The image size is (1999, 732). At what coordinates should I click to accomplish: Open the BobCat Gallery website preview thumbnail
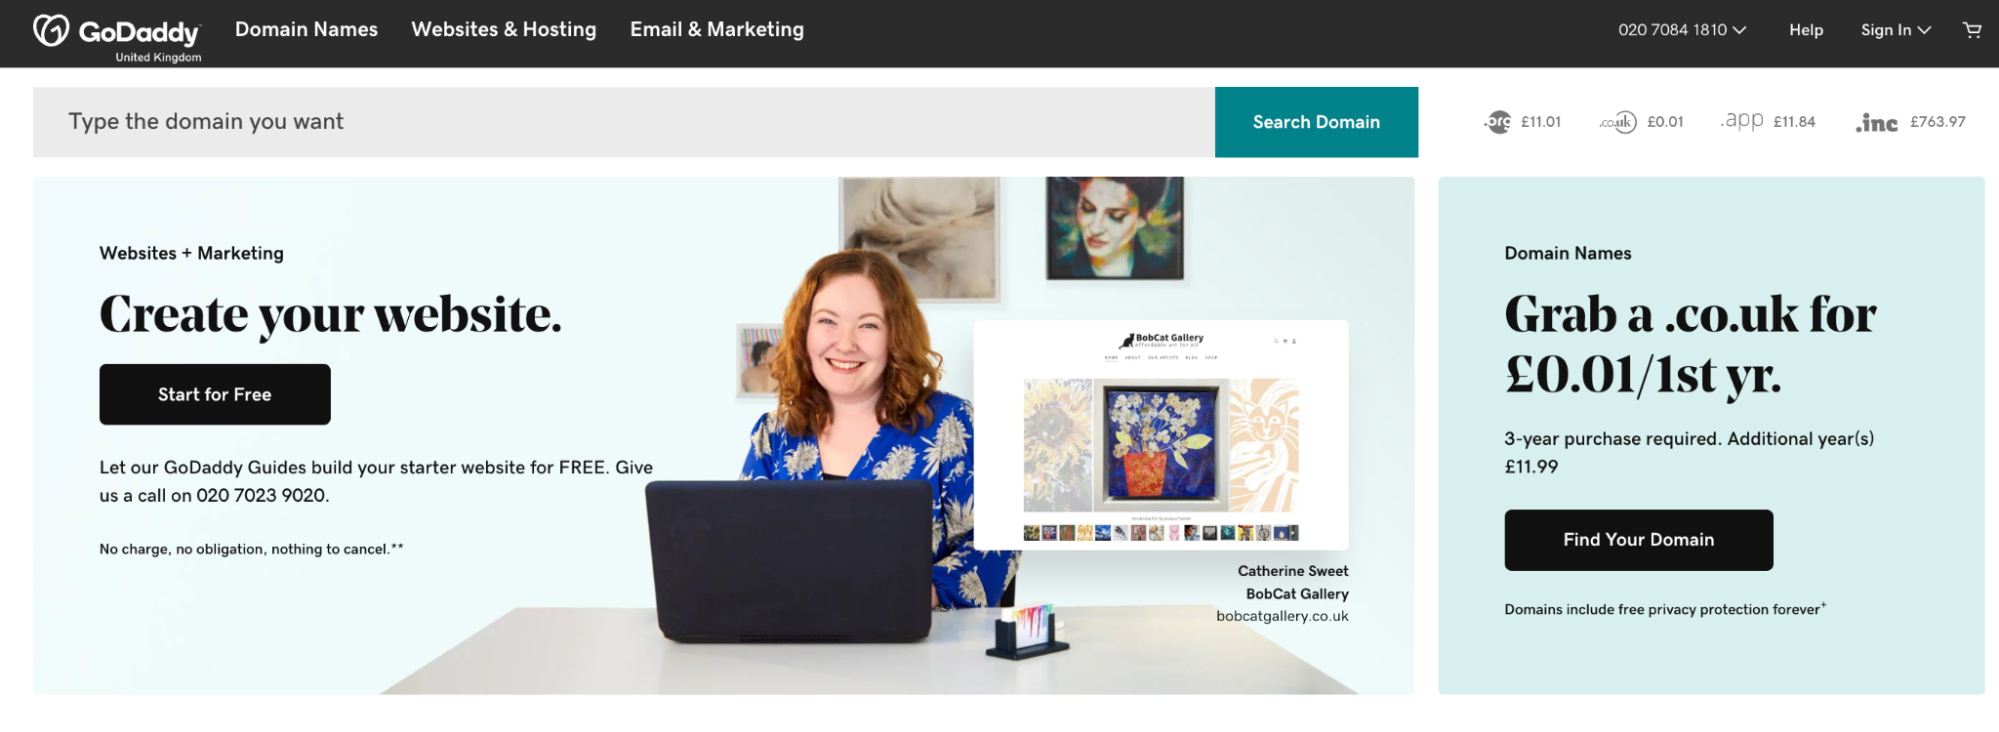click(x=1161, y=435)
